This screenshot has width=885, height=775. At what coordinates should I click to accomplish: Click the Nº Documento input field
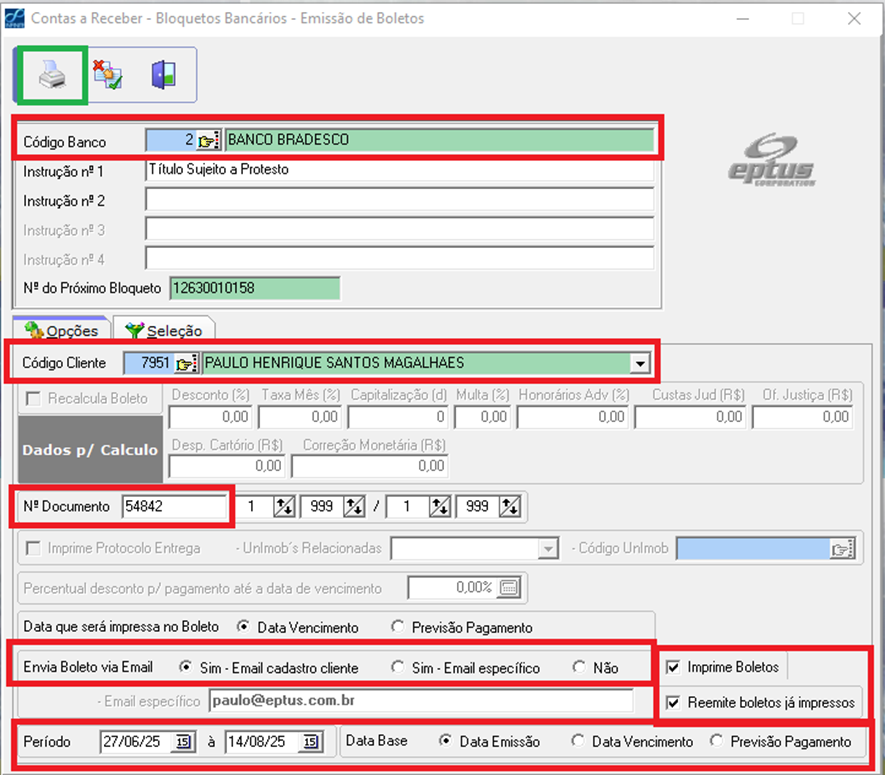tap(175, 507)
